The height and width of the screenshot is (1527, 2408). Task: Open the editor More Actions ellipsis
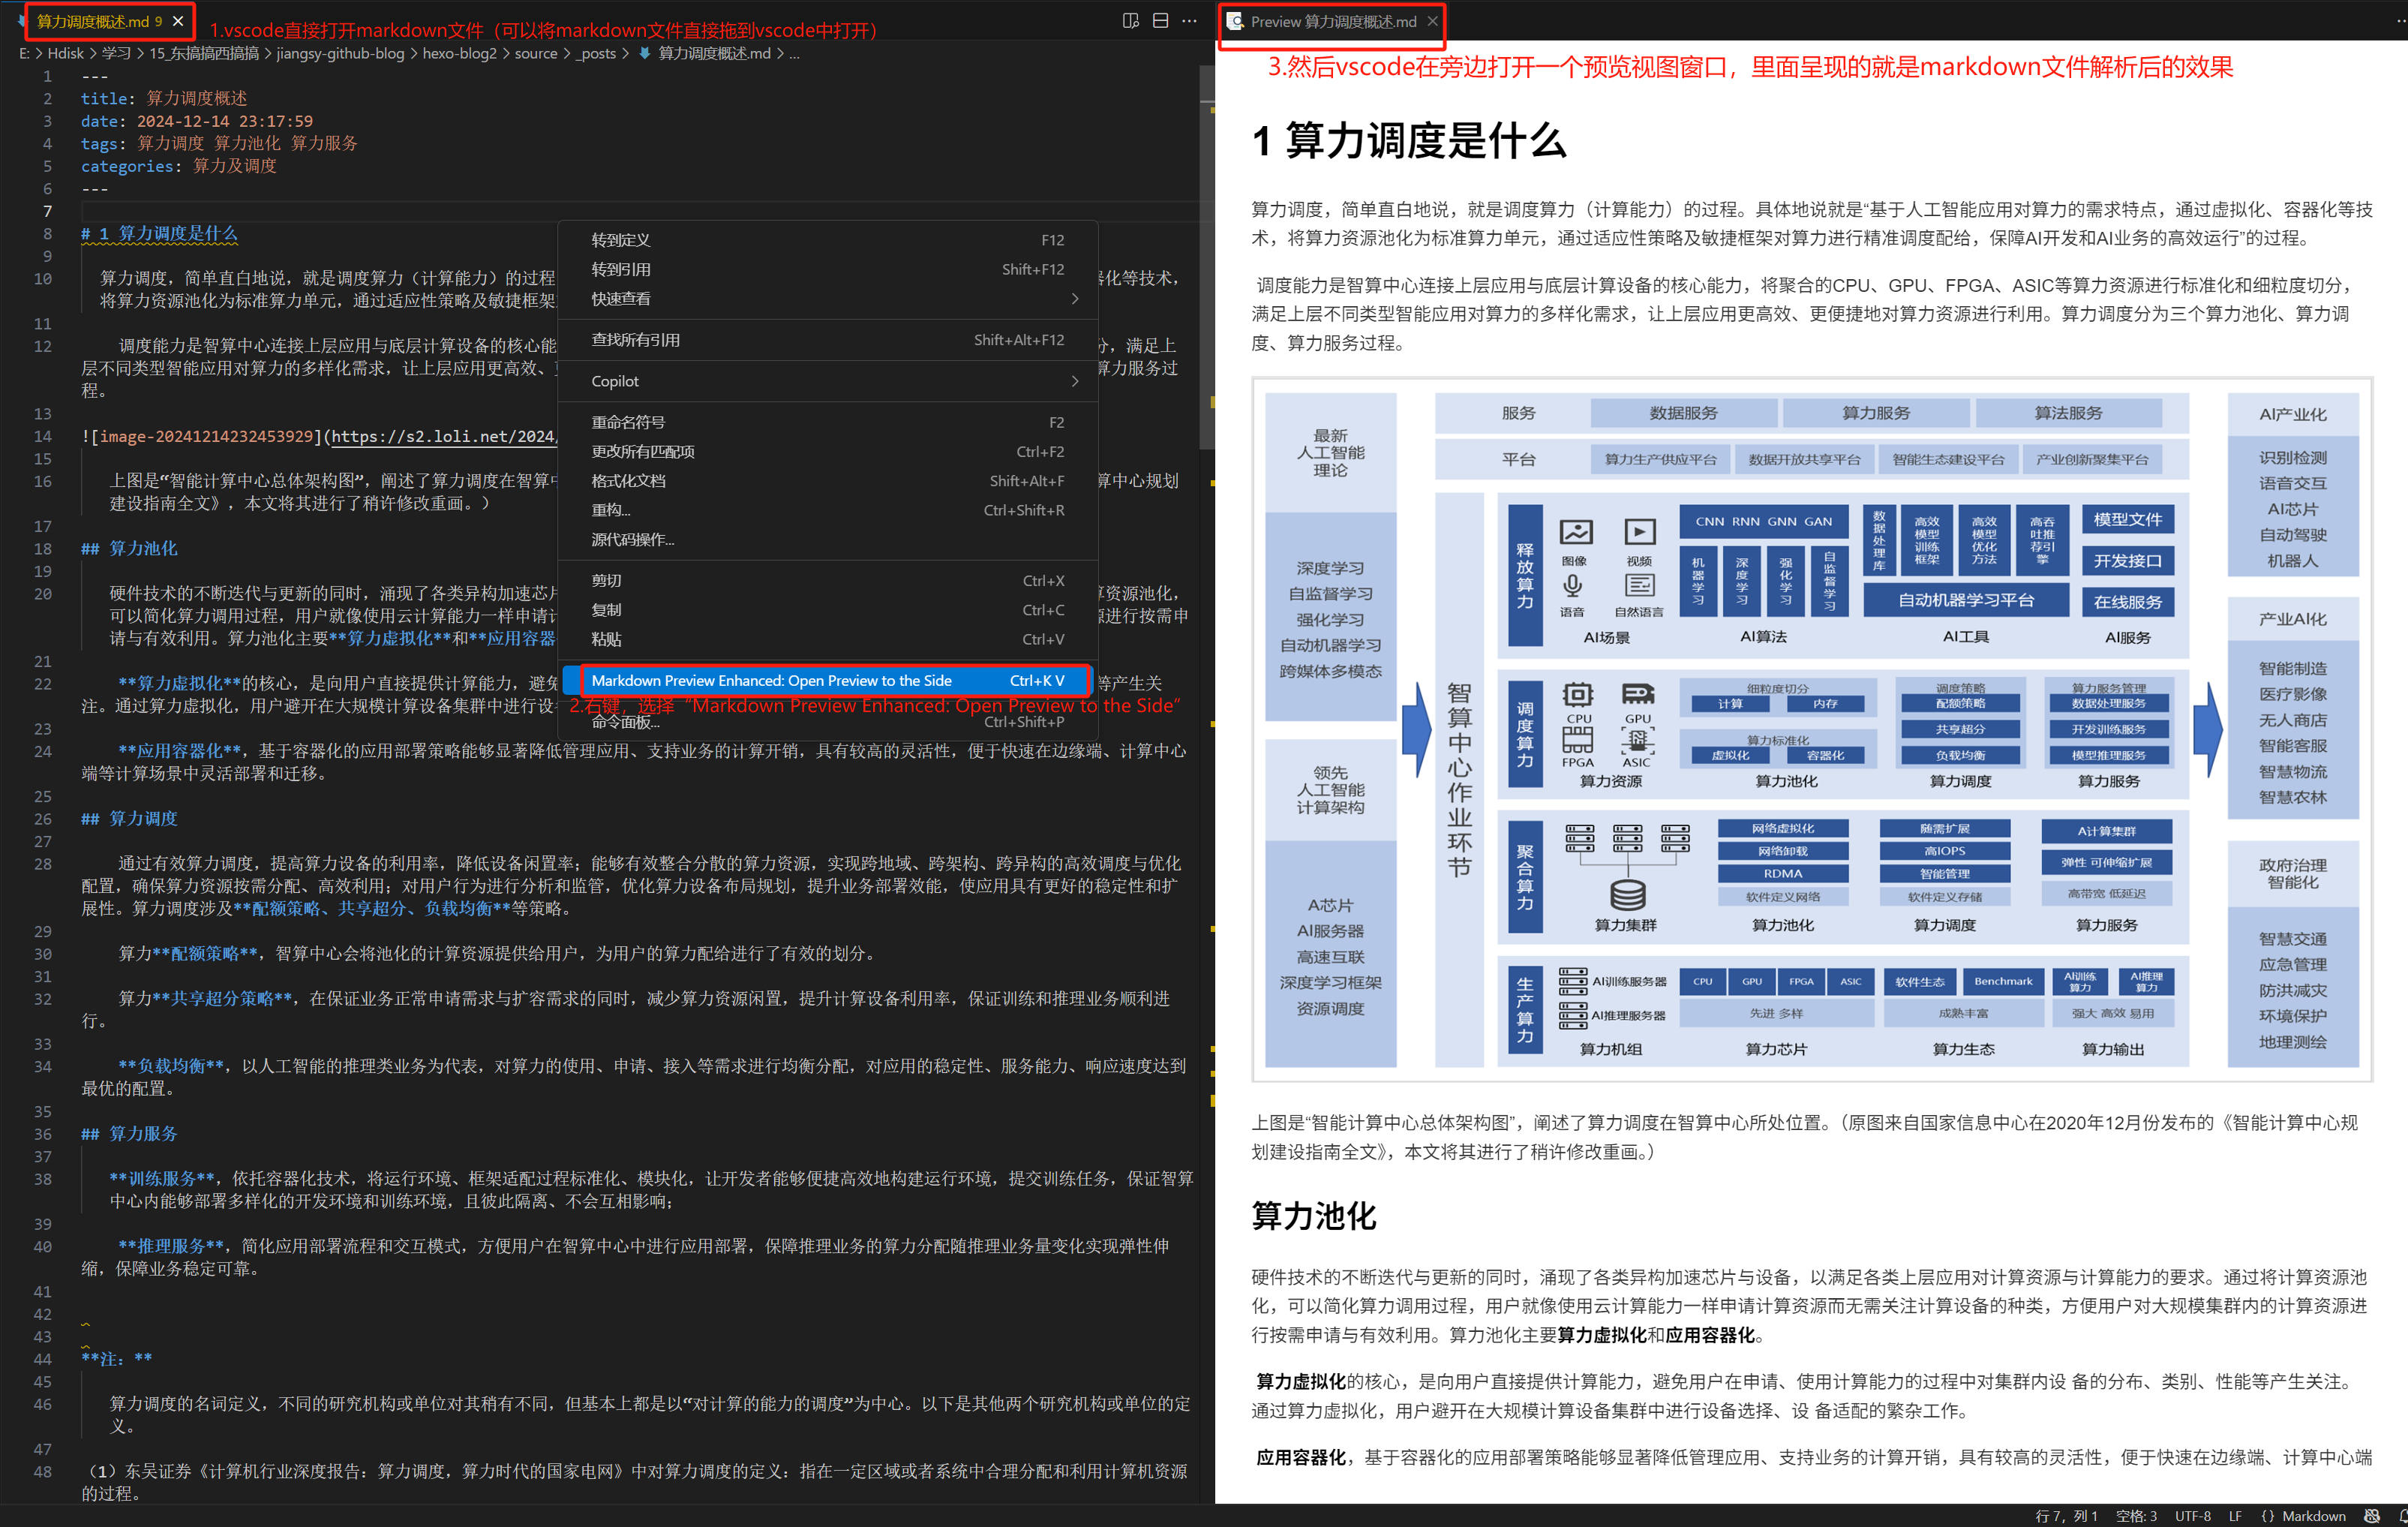[1189, 20]
